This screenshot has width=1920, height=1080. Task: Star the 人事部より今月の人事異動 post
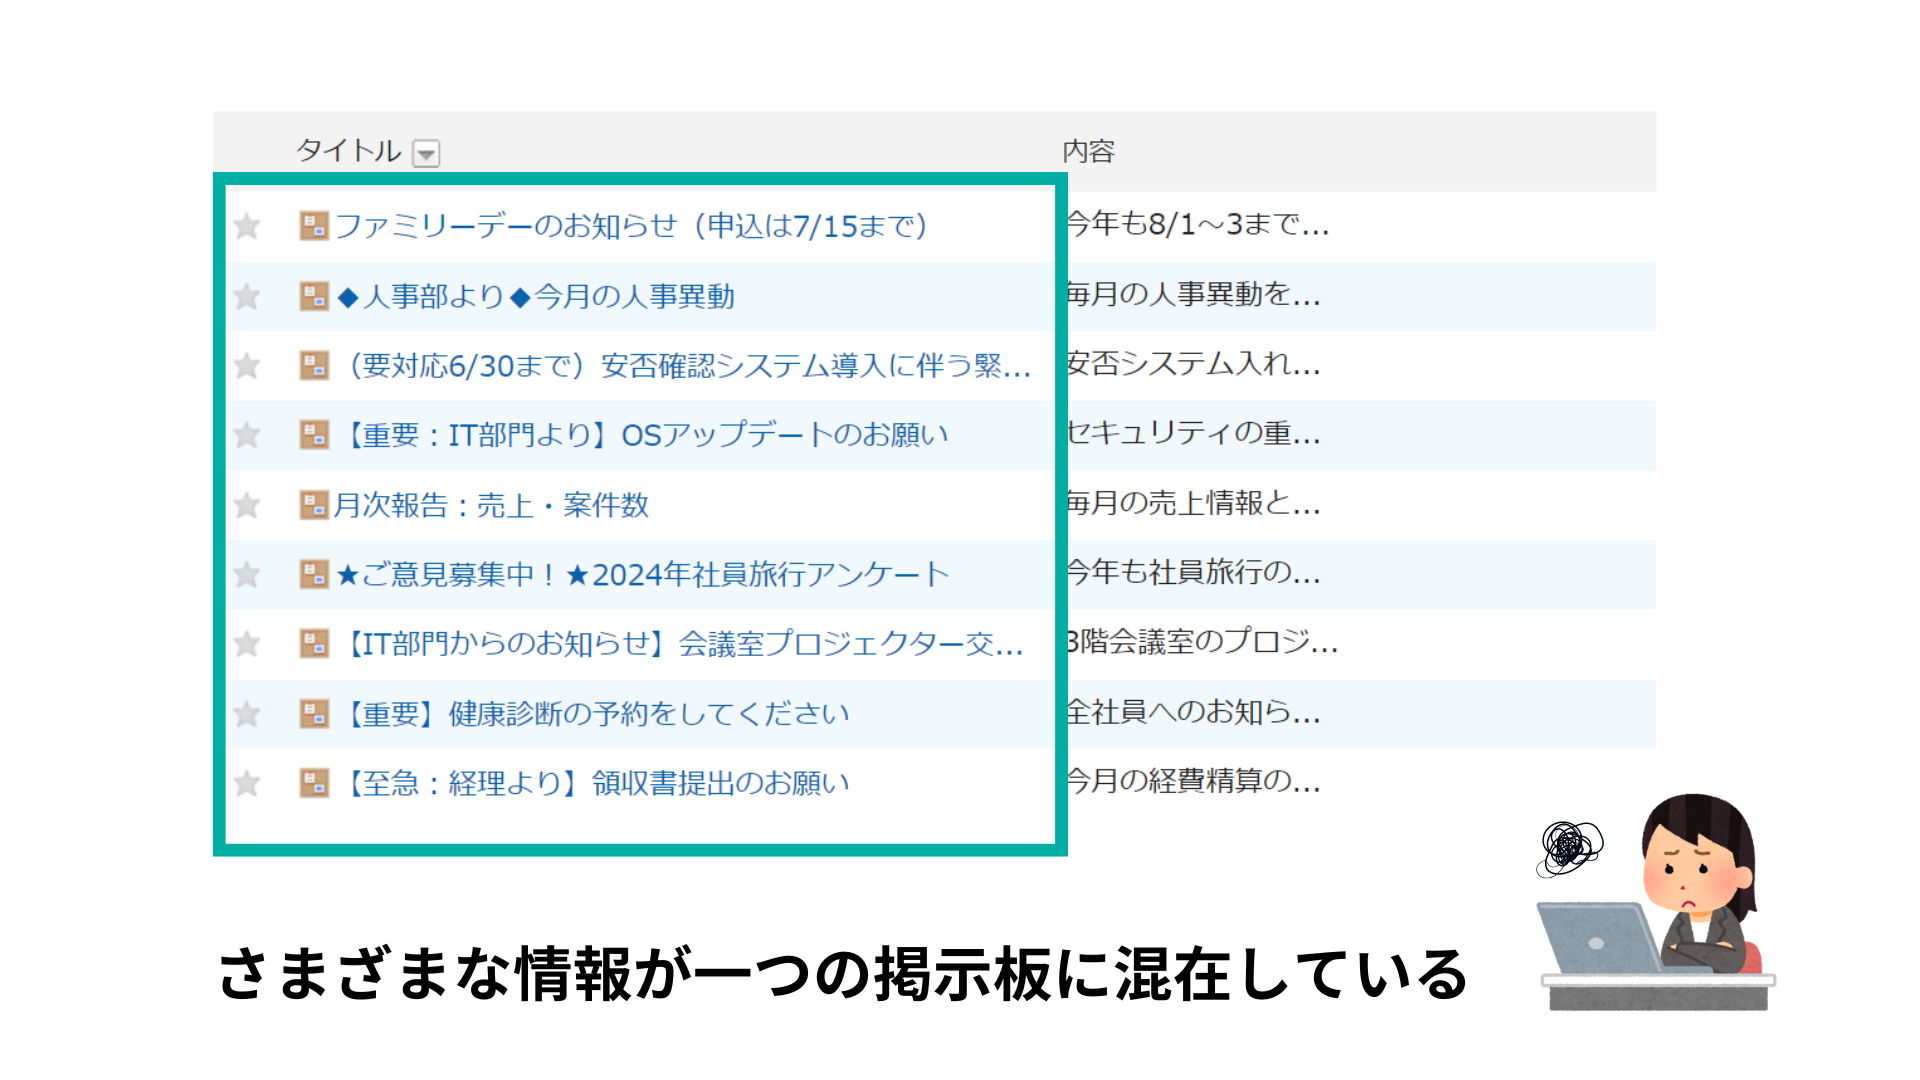coord(247,296)
